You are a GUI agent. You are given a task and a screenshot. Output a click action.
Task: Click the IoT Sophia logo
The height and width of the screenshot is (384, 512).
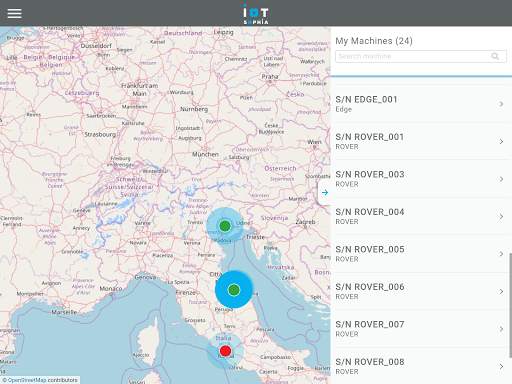point(256,14)
